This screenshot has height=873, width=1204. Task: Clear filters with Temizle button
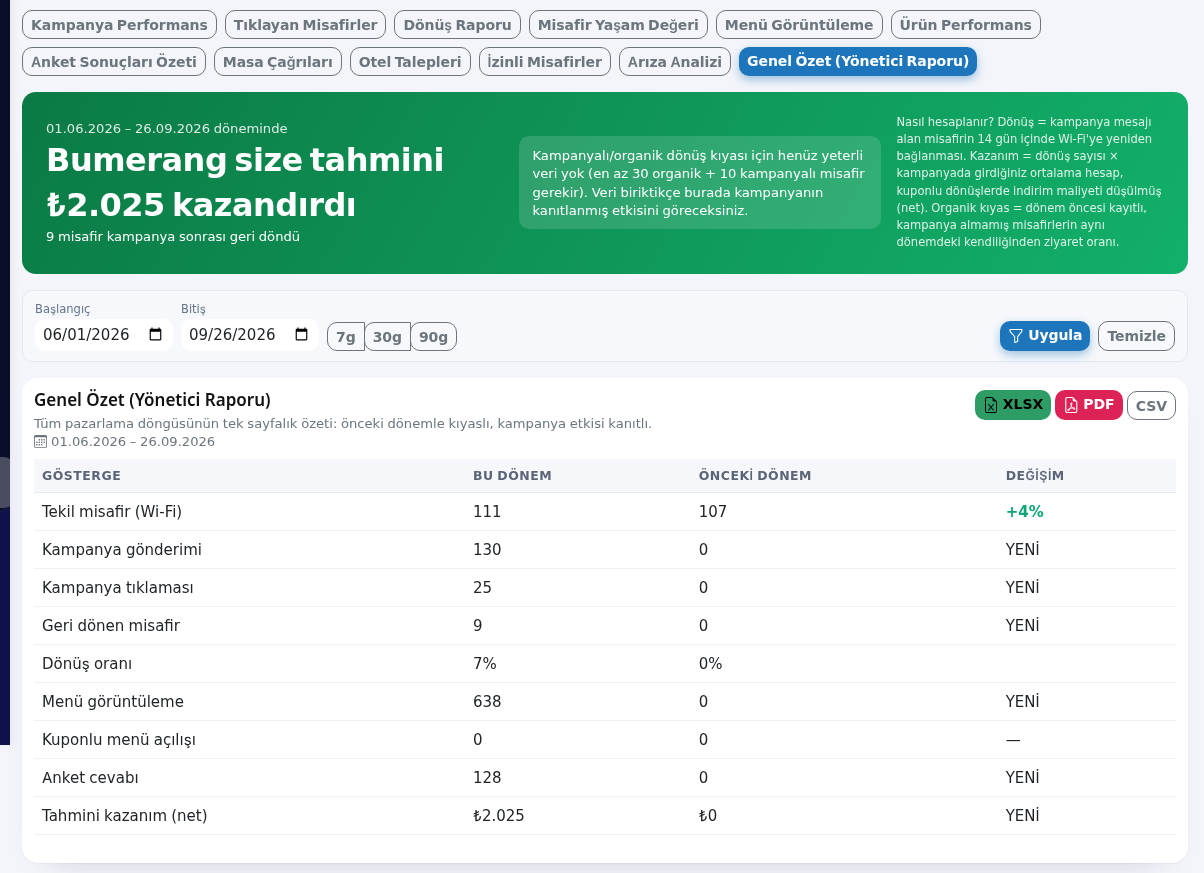coord(1136,336)
